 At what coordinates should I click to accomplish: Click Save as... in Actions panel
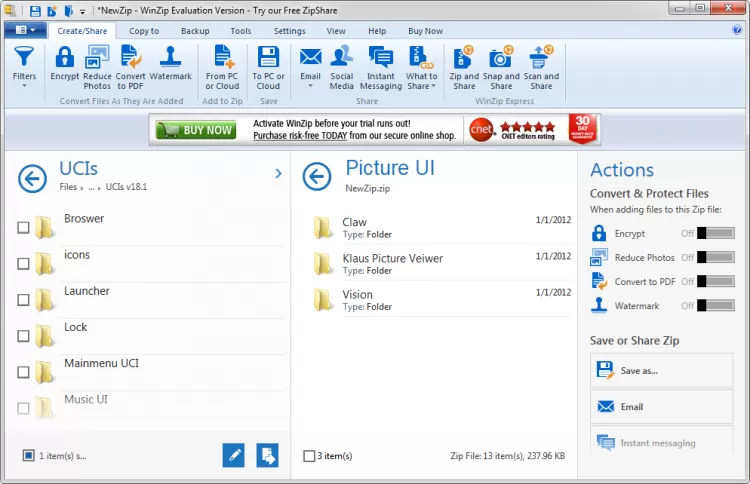662,370
